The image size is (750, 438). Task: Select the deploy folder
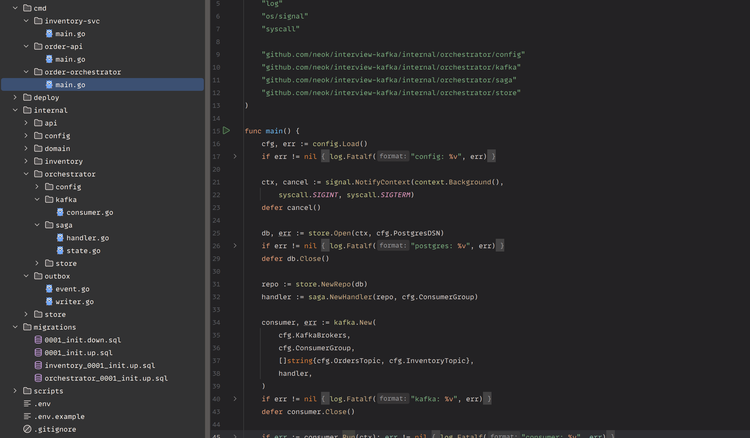pyautogui.click(x=46, y=98)
